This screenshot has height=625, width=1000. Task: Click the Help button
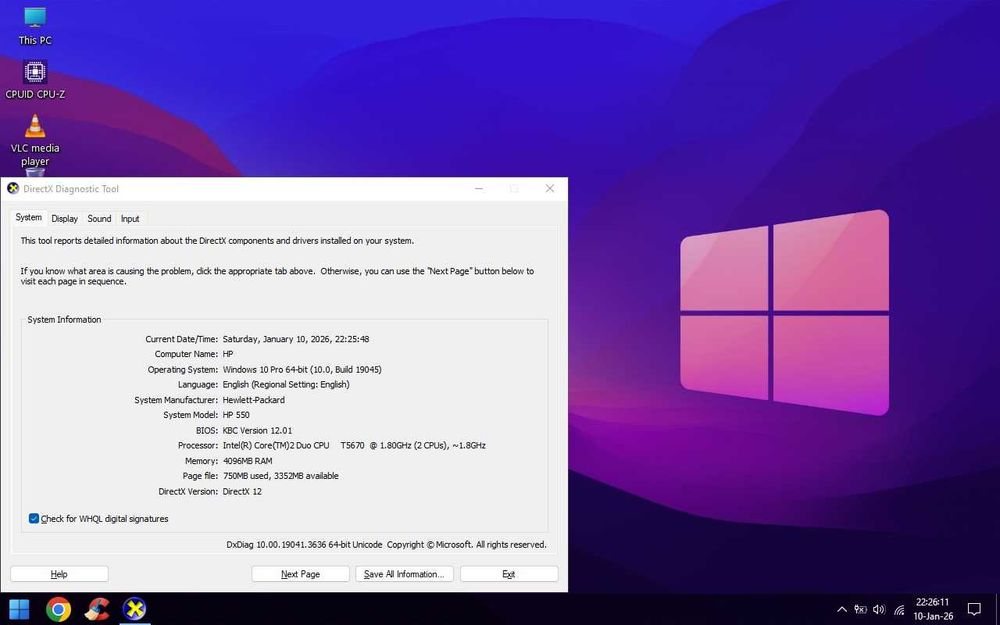59,574
